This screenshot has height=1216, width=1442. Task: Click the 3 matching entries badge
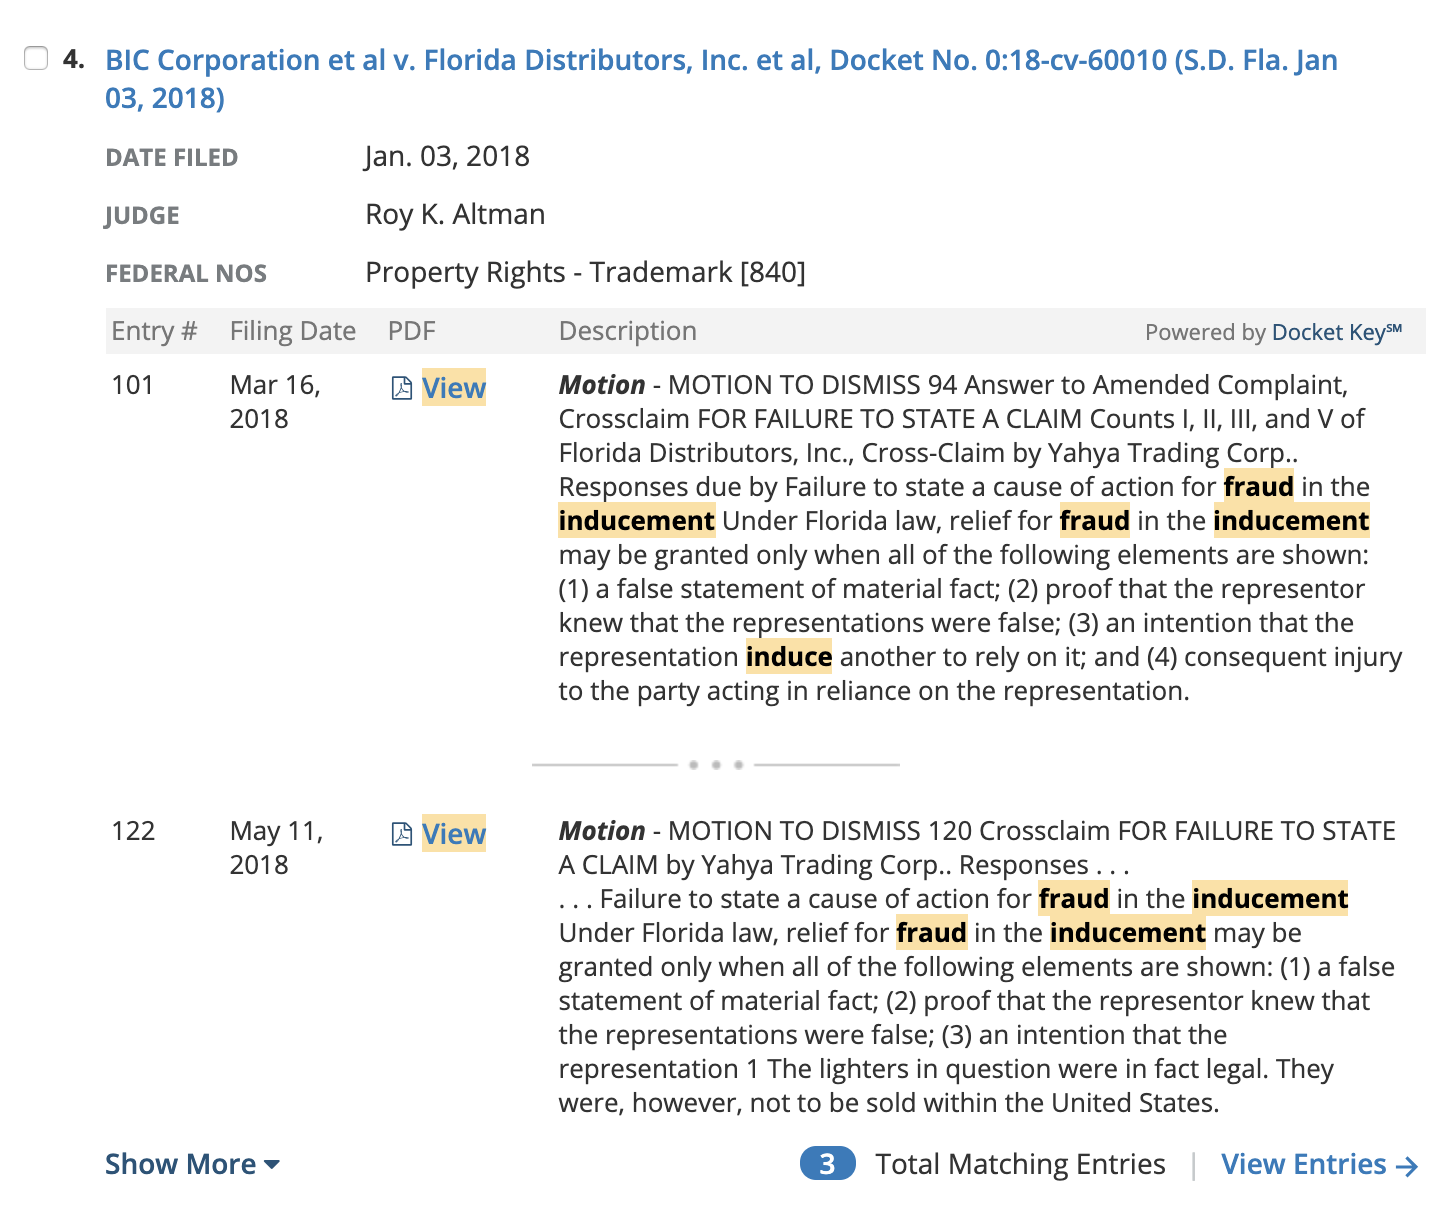pyautogui.click(x=827, y=1164)
